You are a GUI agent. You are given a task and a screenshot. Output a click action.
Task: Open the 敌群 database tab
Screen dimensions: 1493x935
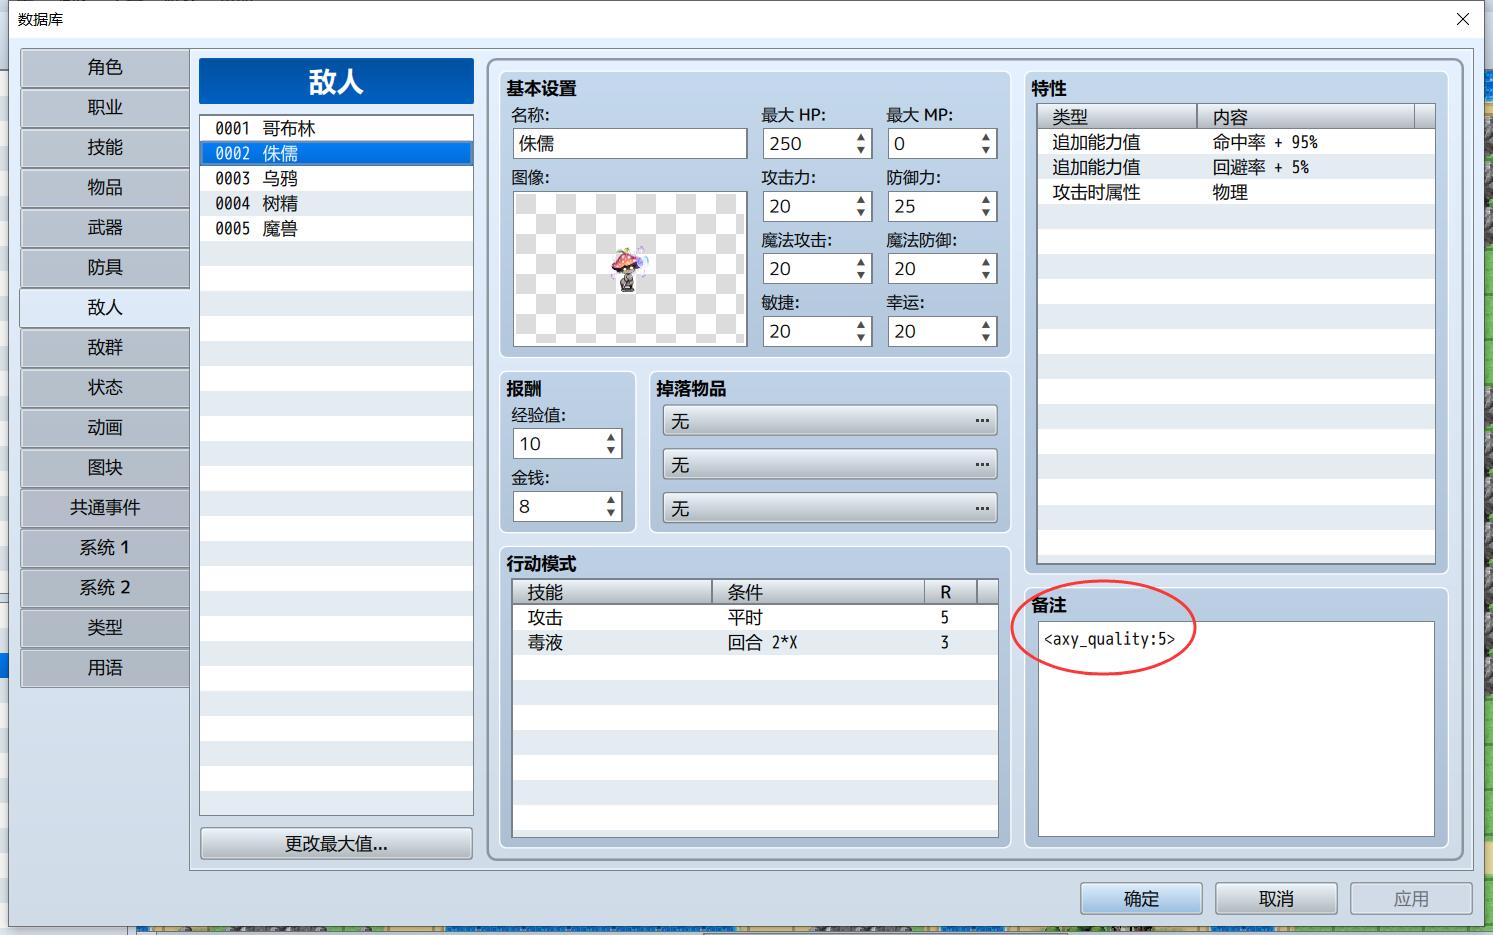[105, 348]
